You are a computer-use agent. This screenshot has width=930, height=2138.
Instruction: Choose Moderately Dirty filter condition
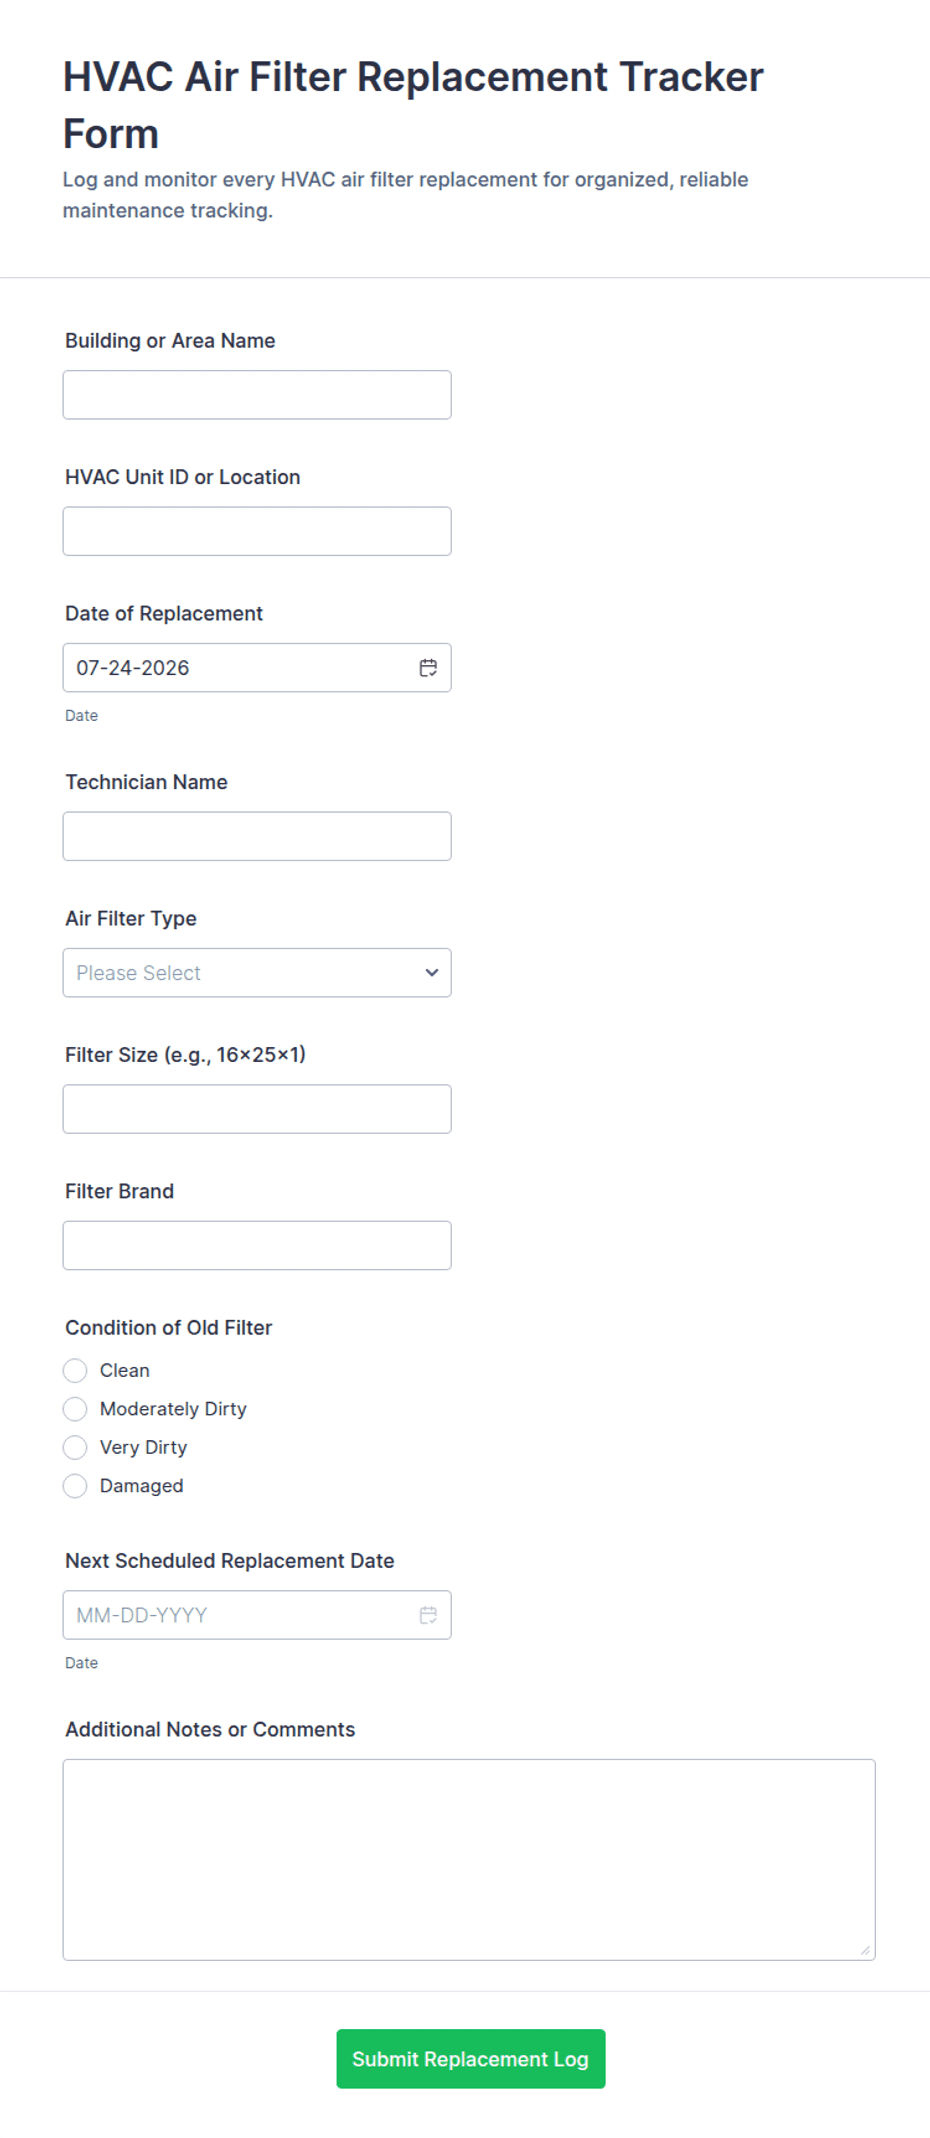(x=75, y=1409)
